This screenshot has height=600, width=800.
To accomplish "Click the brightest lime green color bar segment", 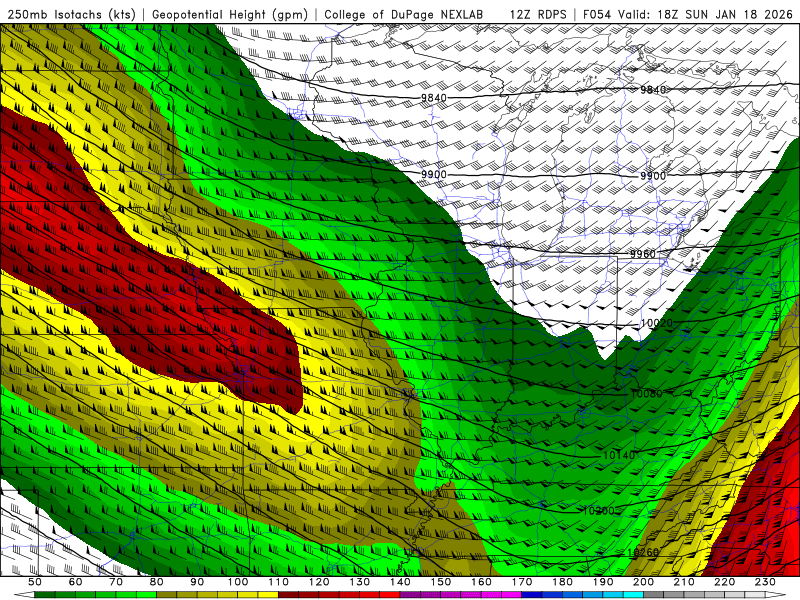I will pos(146,595).
